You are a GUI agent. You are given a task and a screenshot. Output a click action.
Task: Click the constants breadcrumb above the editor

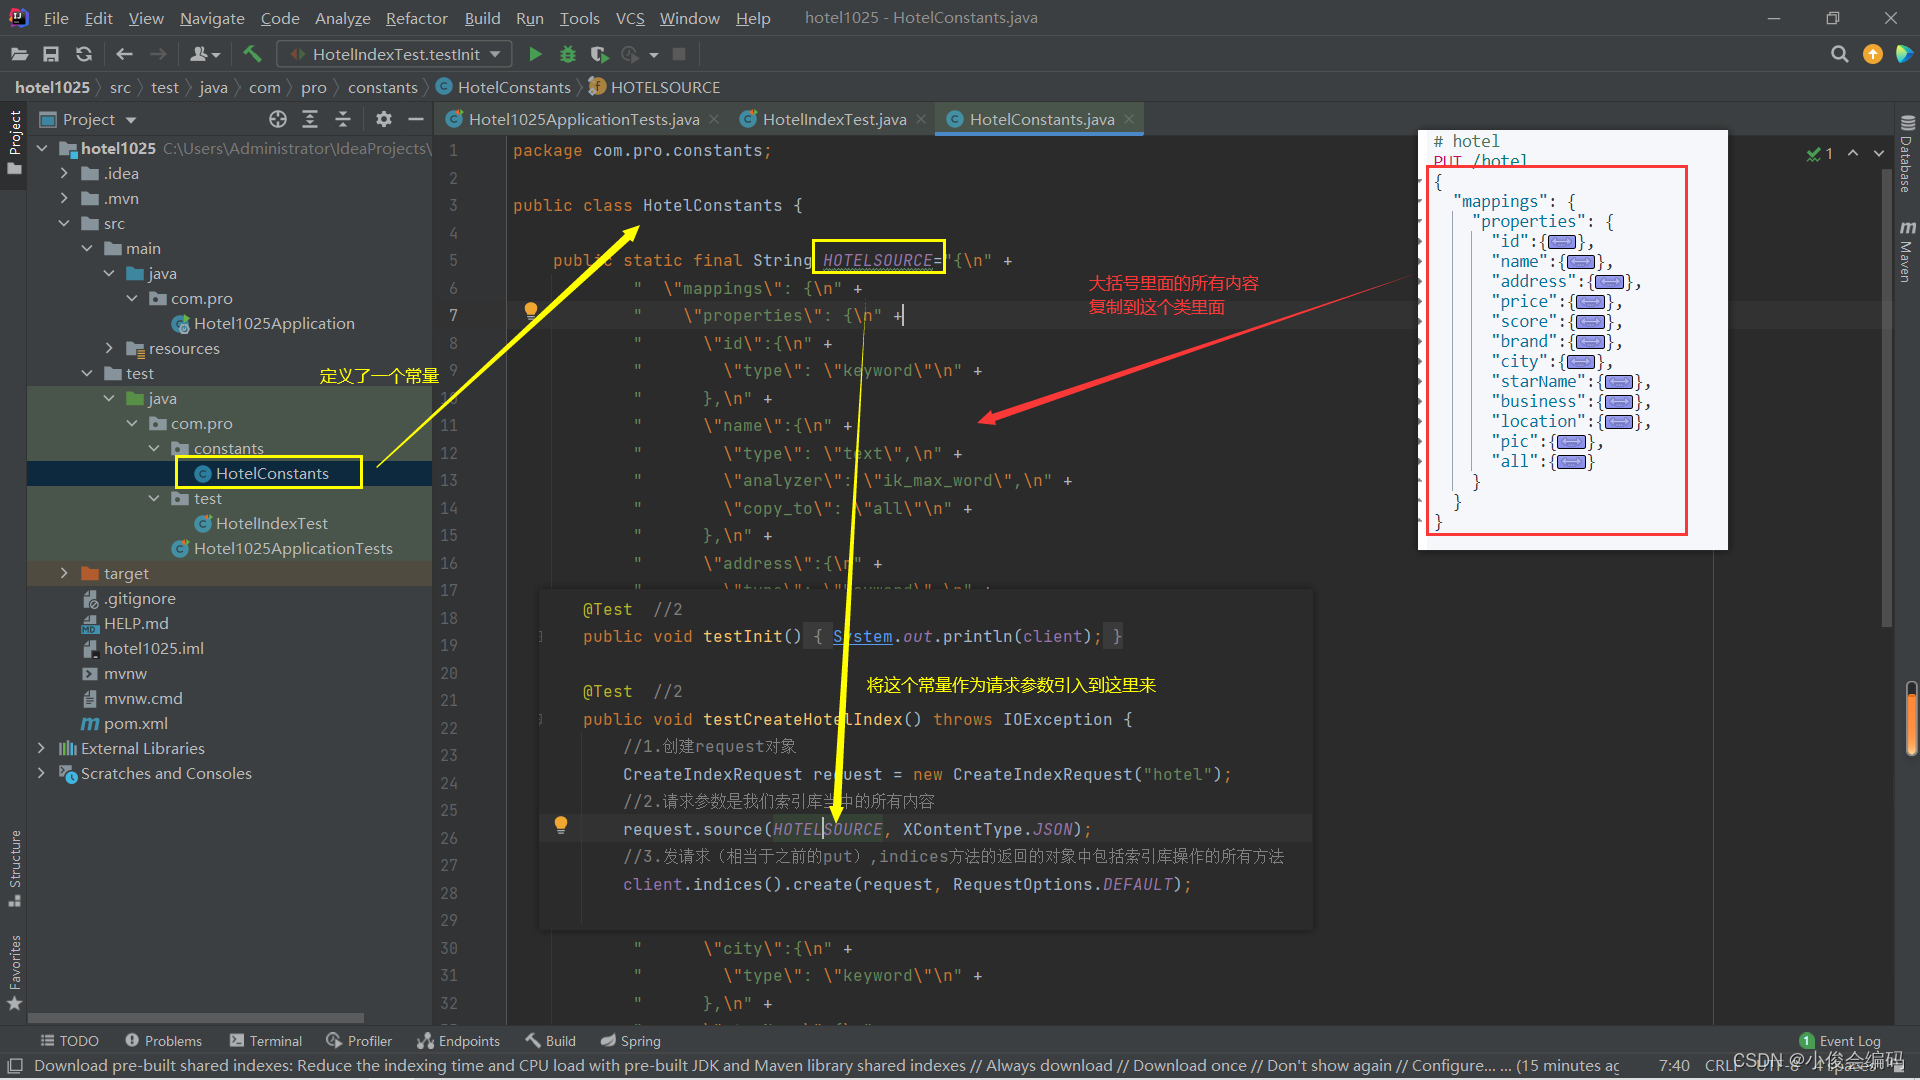(x=382, y=87)
